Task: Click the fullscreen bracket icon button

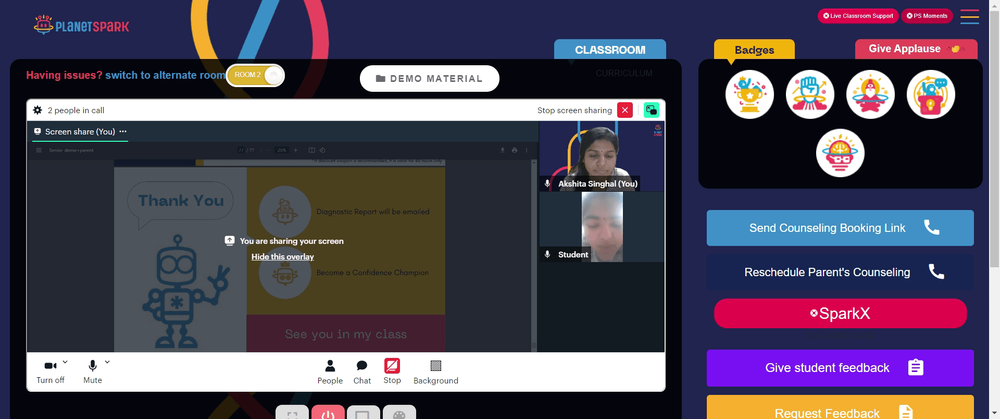Action: pos(292,413)
